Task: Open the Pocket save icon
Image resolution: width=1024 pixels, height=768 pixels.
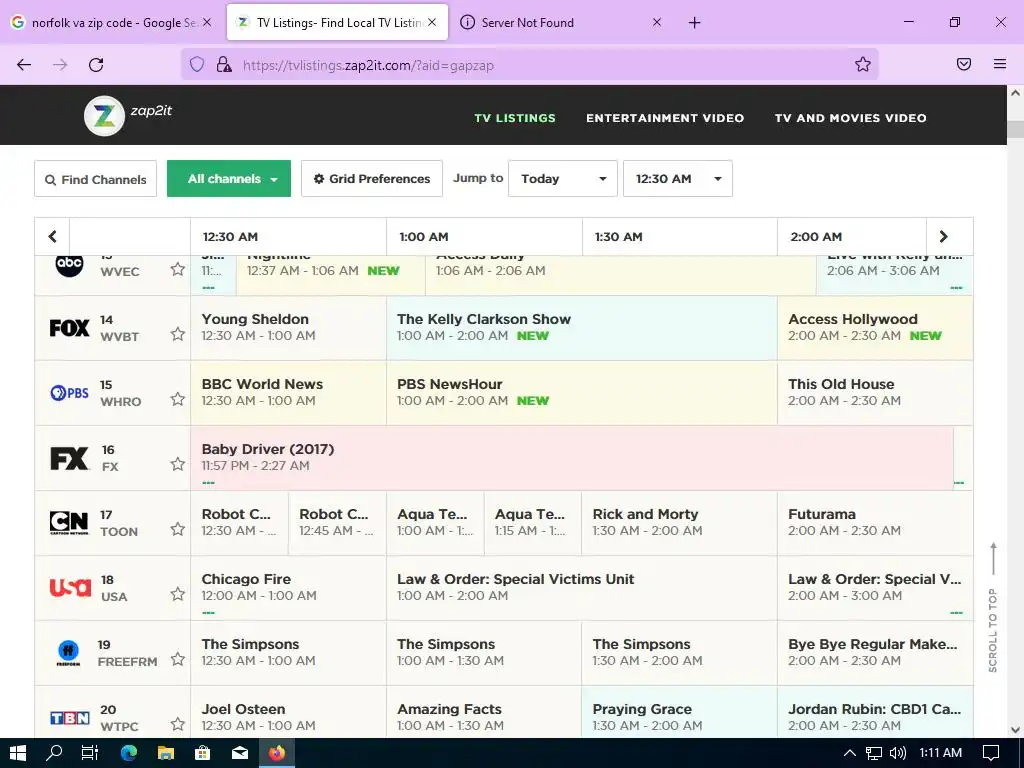Action: (964, 64)
